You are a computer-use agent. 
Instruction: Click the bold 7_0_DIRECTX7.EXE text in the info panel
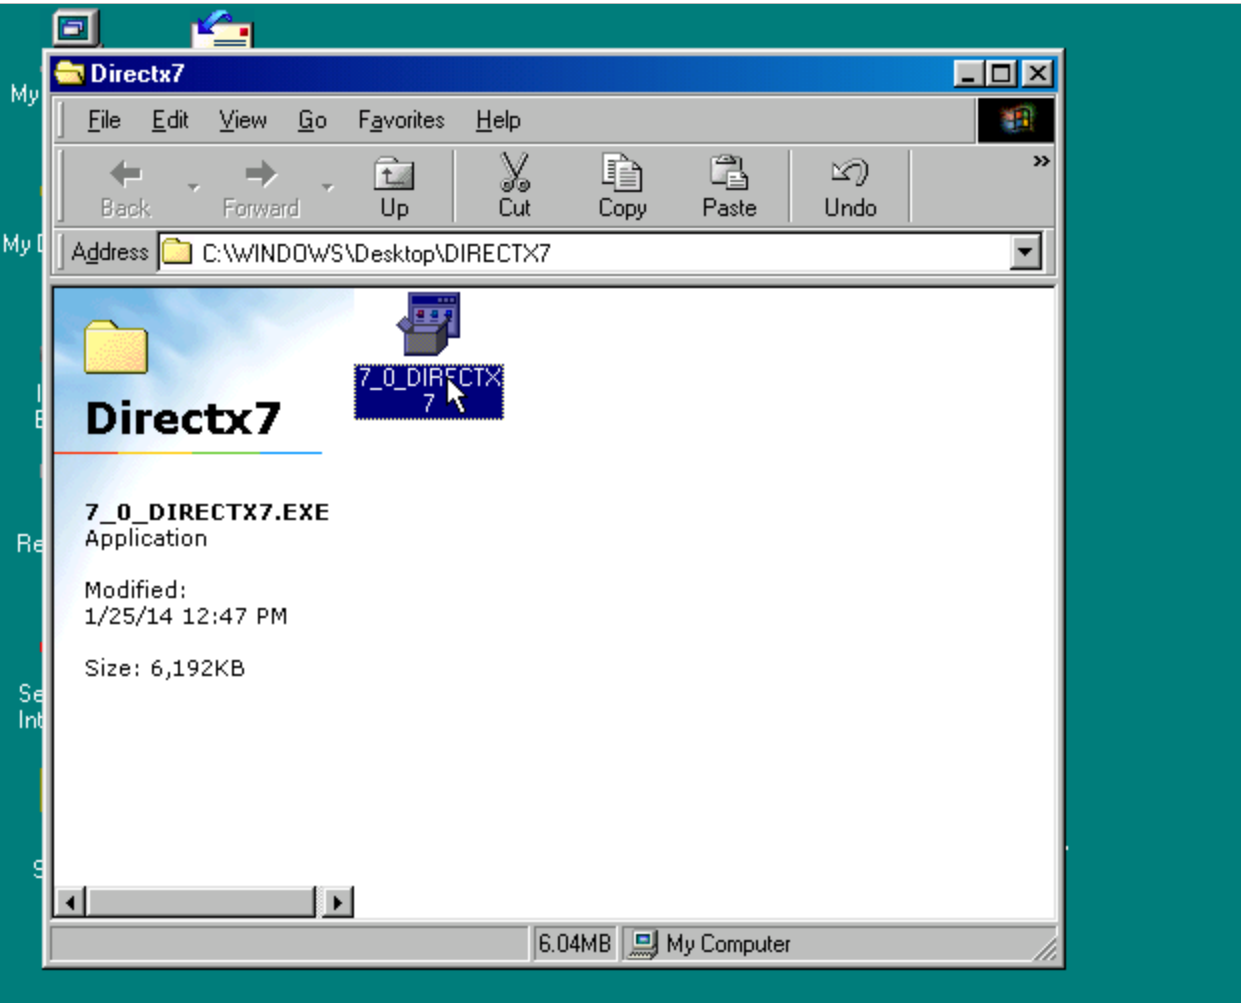(x=207, y=512)
